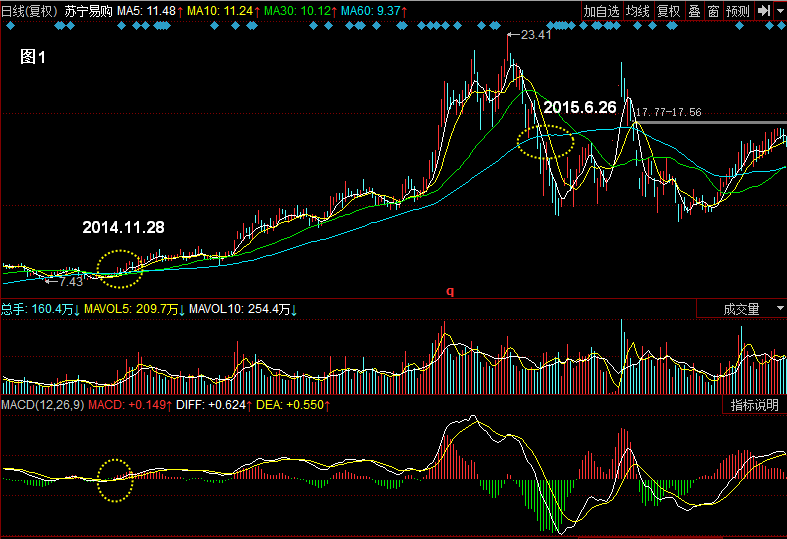787x539 pixels.
Task: Toggle the 叠 overlay stock option
Action: 693,10
